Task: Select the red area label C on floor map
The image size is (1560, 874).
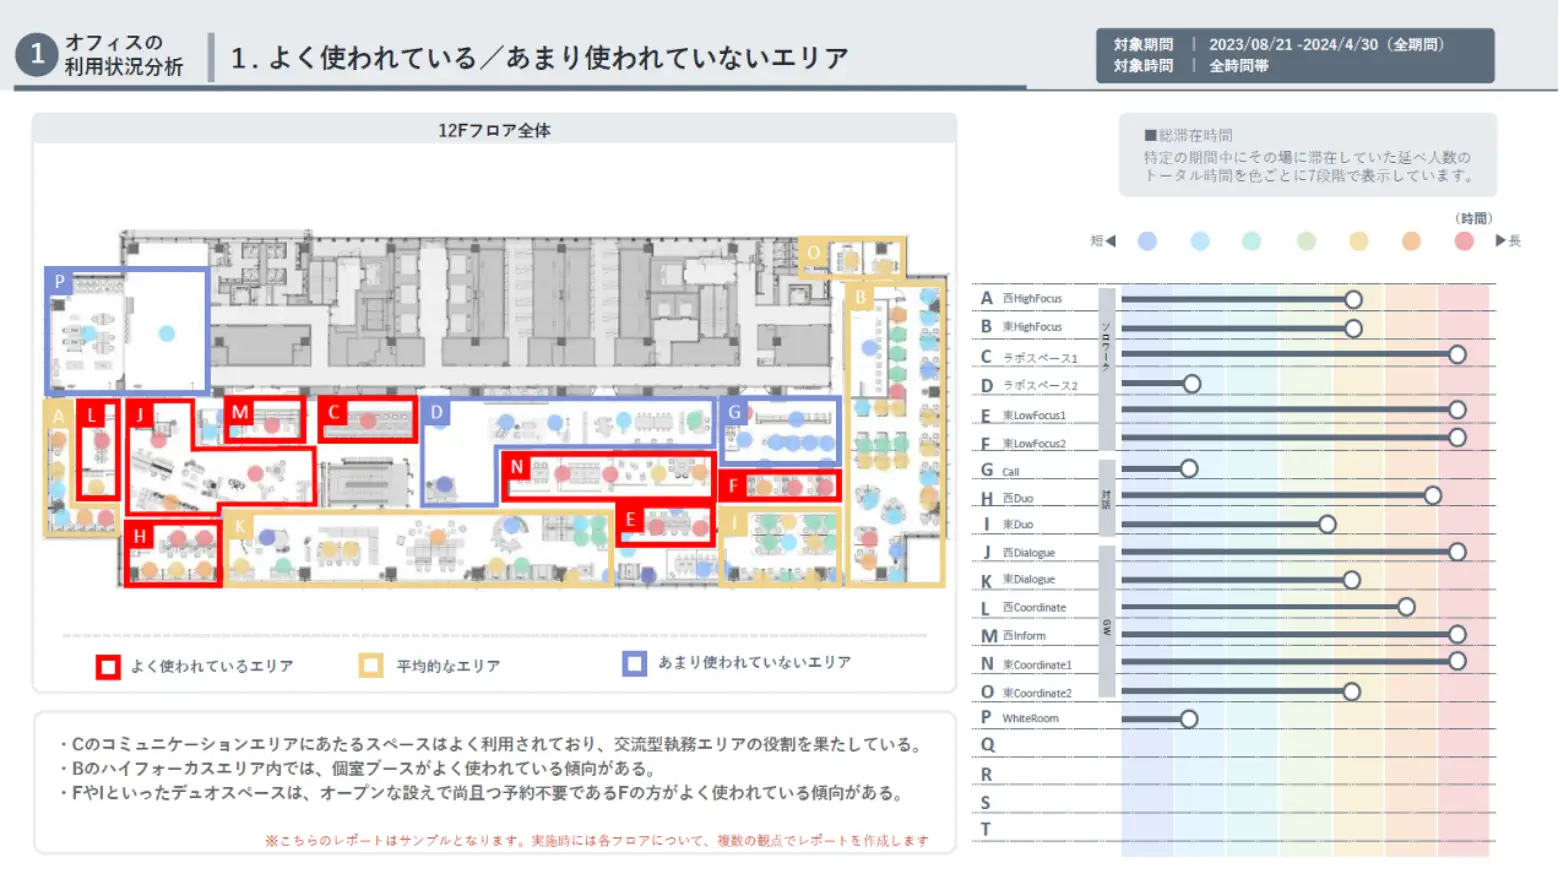Action: coord(334,412)
